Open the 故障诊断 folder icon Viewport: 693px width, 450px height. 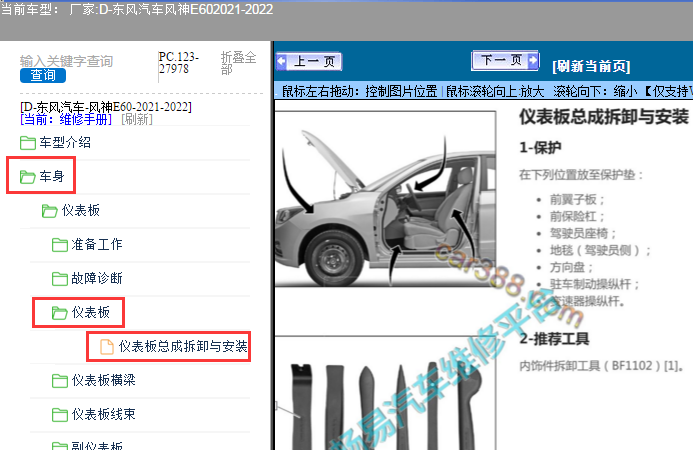pyautogui.click(x=60, y=278)
